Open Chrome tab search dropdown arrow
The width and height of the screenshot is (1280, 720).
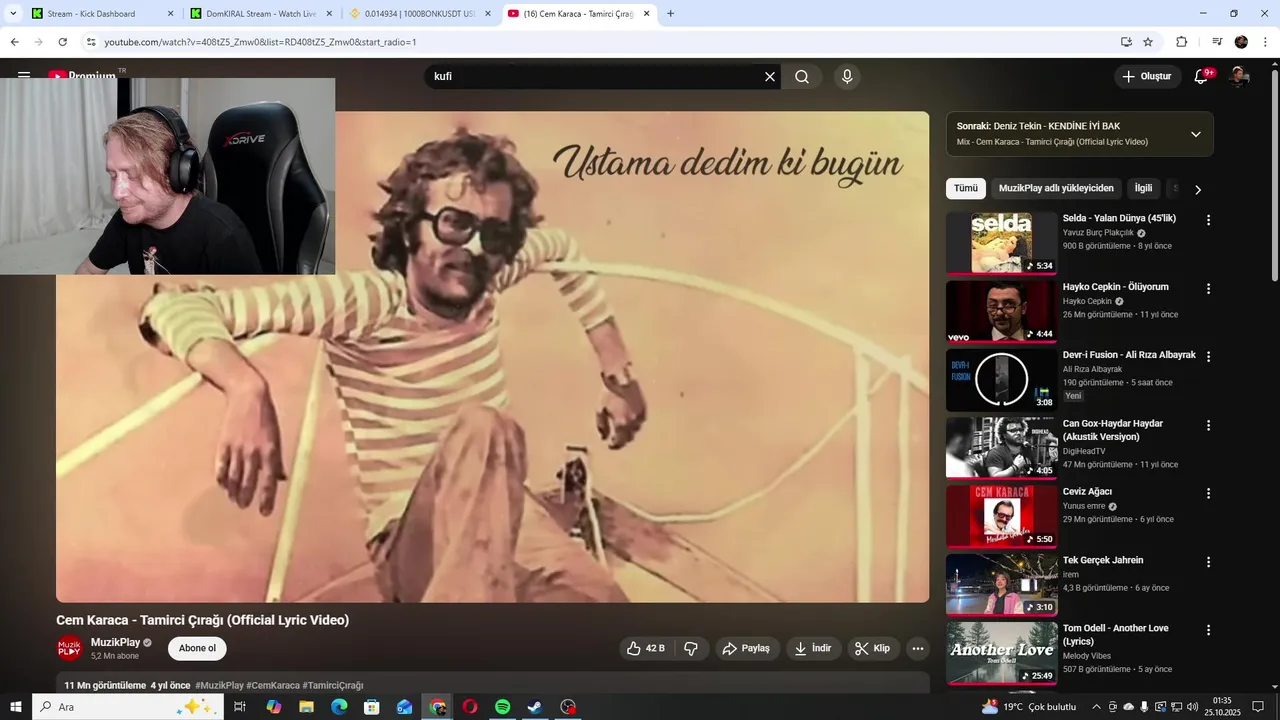[x=13, y=14]
